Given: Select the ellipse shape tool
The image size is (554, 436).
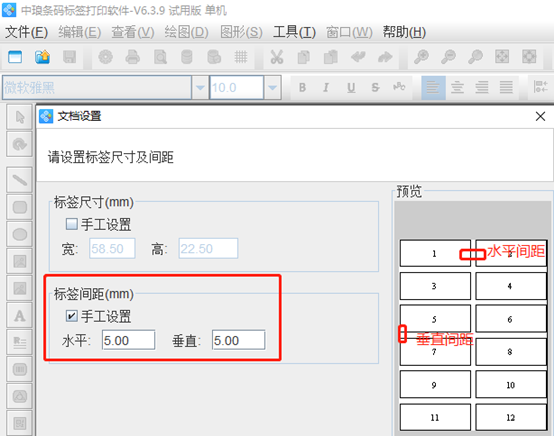Looking at the screenshot, I should [20, 234].
